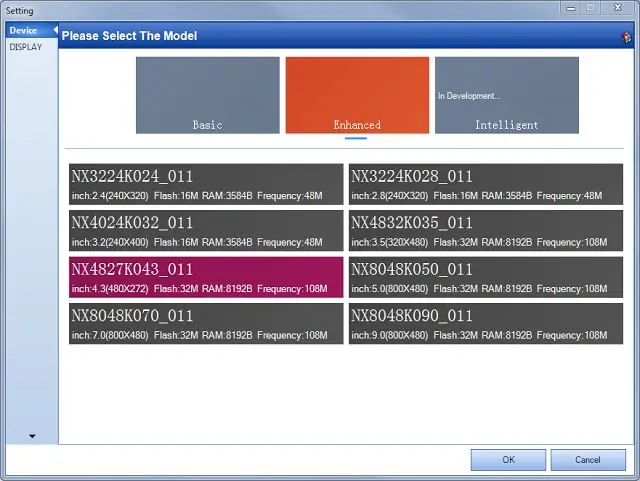Select the Intelligent series tile
640x481 pixels.
pos(507,95)
